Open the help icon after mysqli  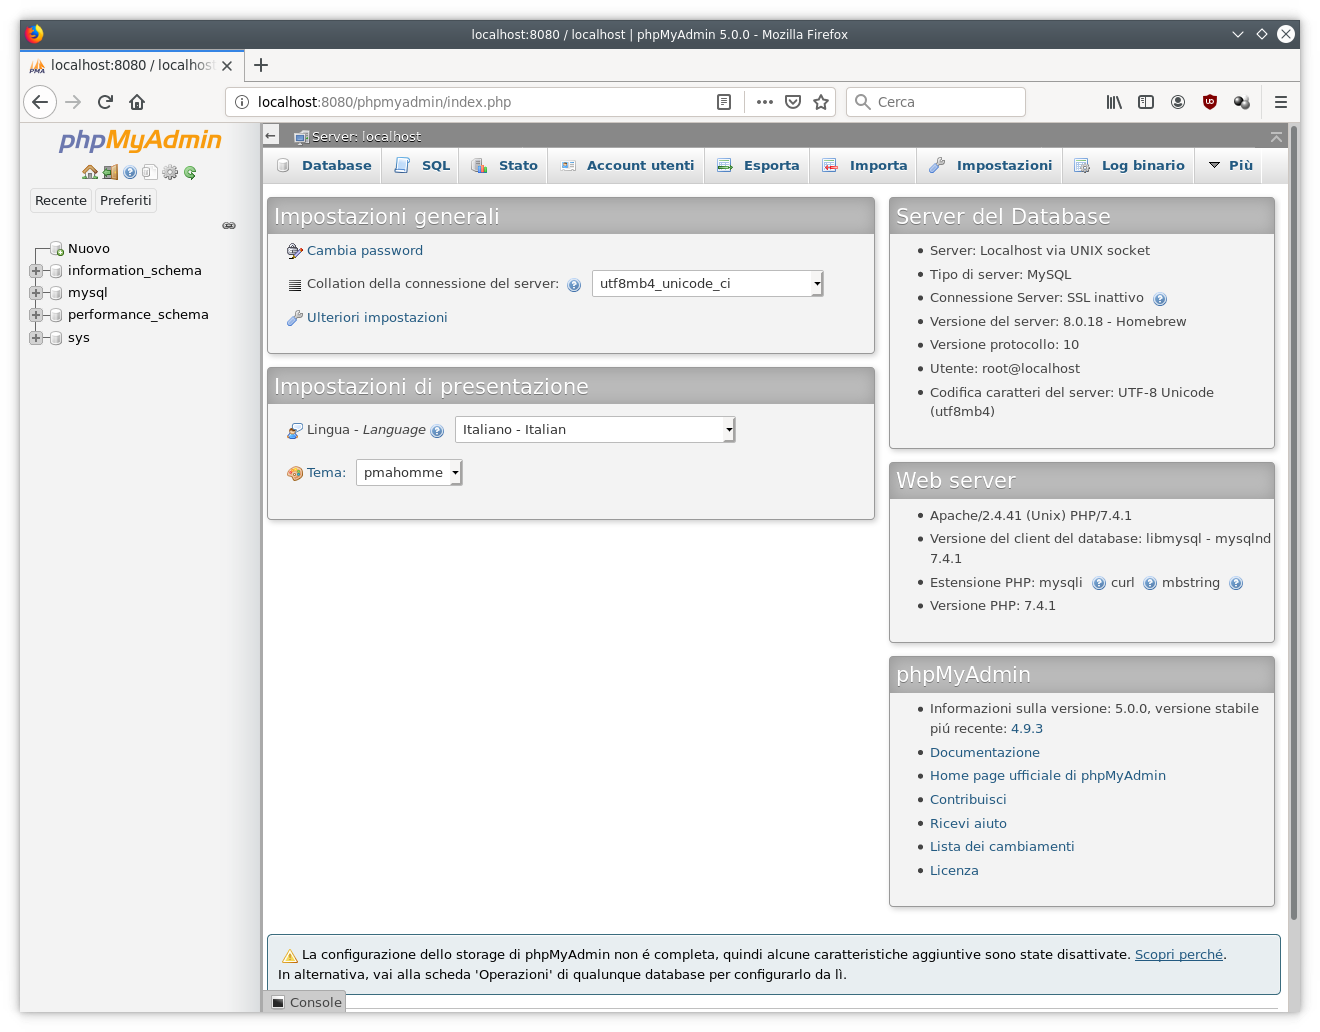coord(1099,584)
